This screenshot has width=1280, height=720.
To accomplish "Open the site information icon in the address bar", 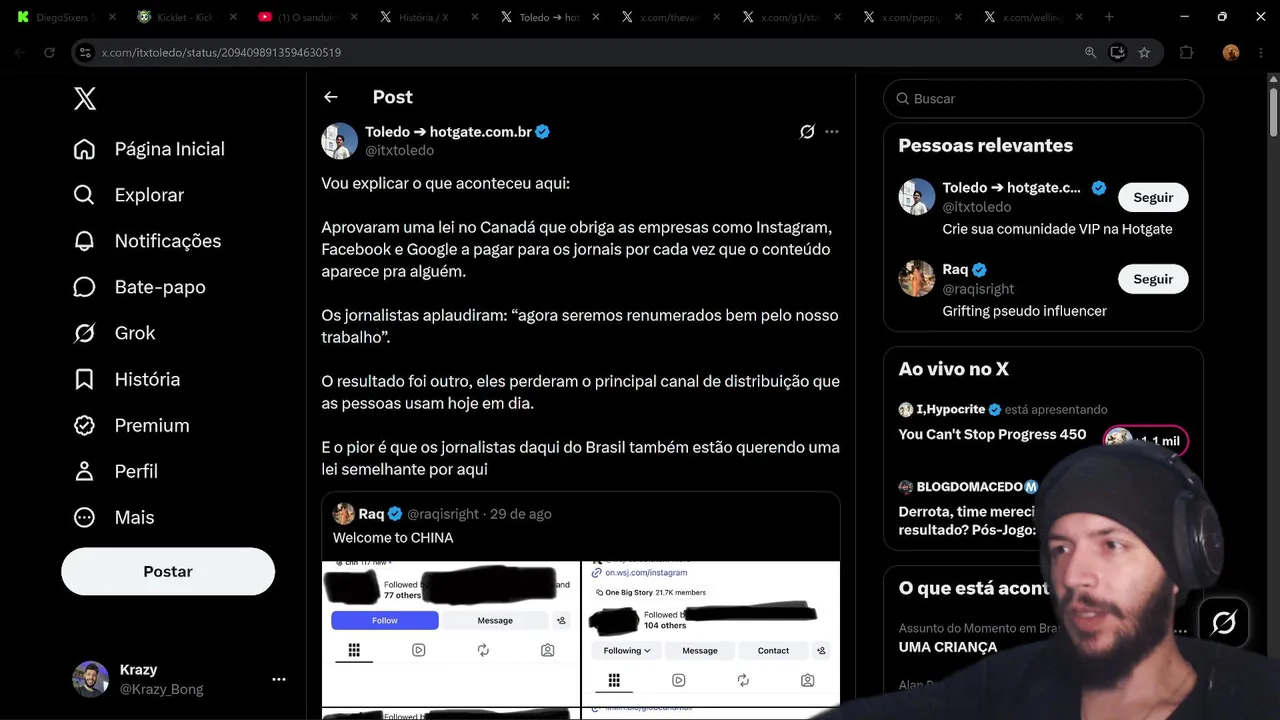I will [x=86, y=53].
